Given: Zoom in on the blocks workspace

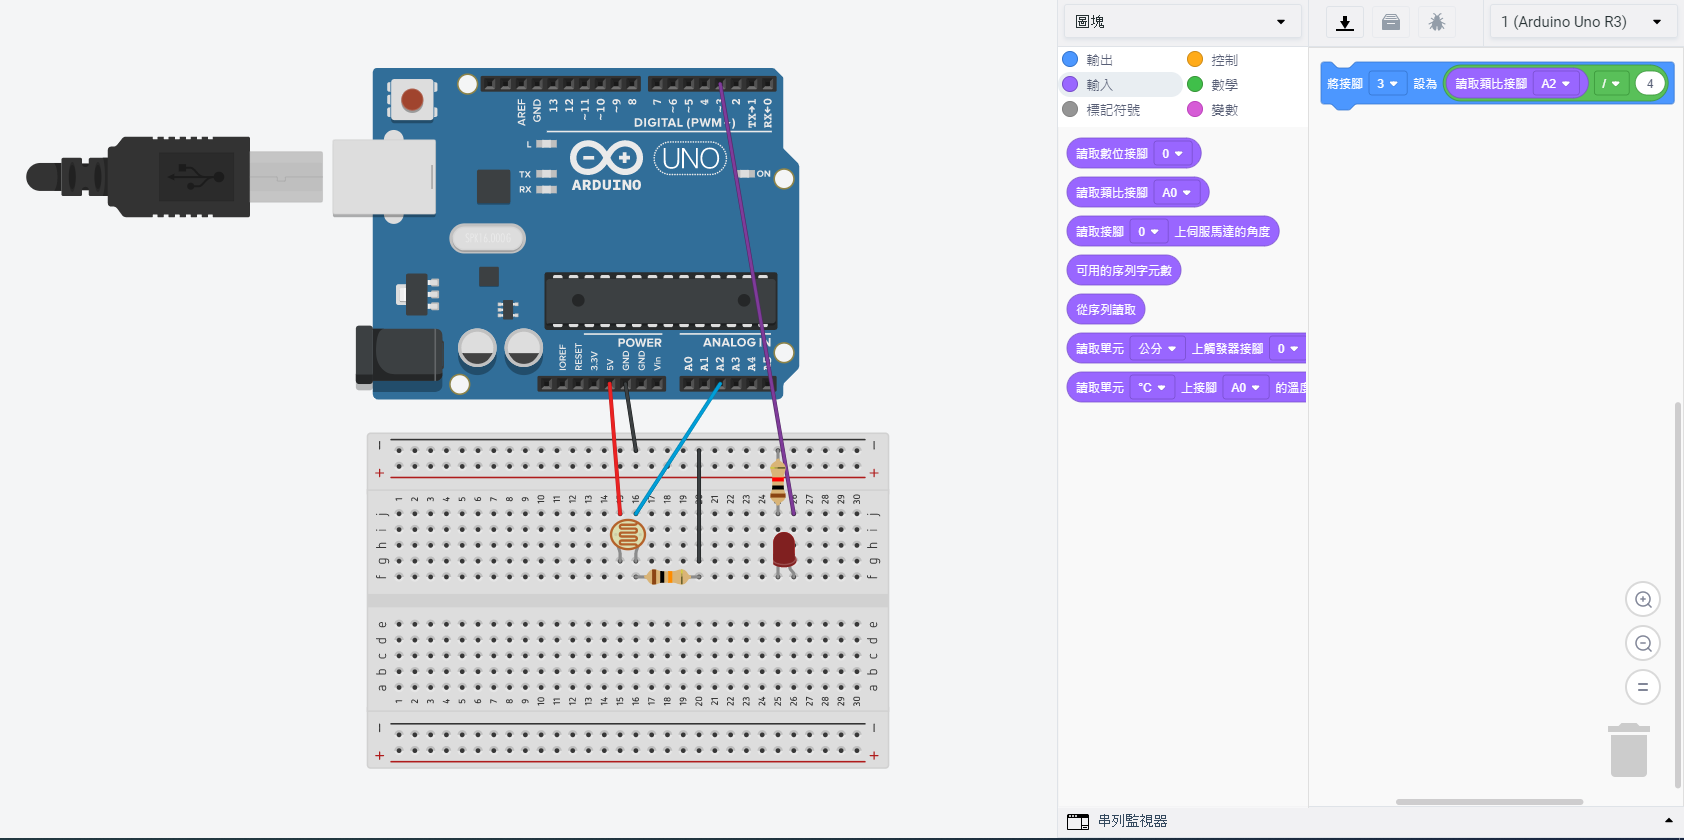Looking at the screenshot, I should [1643, 600].
